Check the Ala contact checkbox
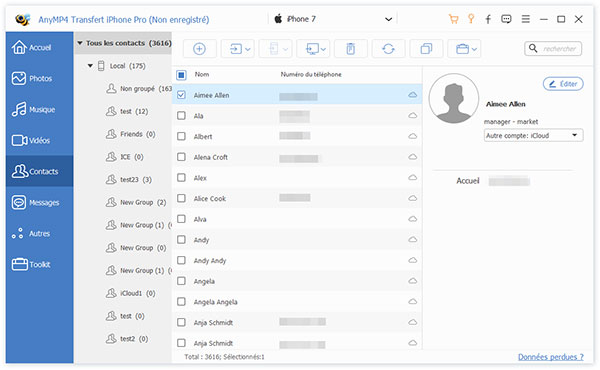 (x=181, y=116)
